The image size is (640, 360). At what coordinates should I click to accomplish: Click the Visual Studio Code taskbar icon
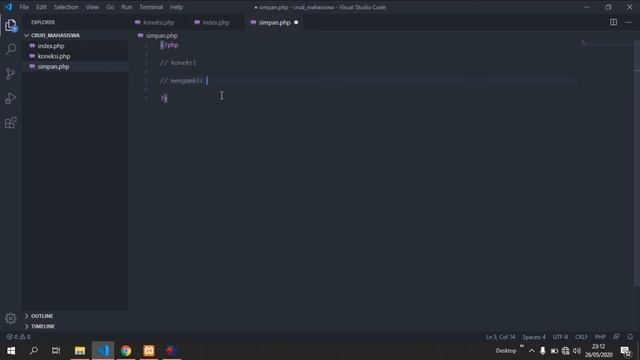(103, 351)
